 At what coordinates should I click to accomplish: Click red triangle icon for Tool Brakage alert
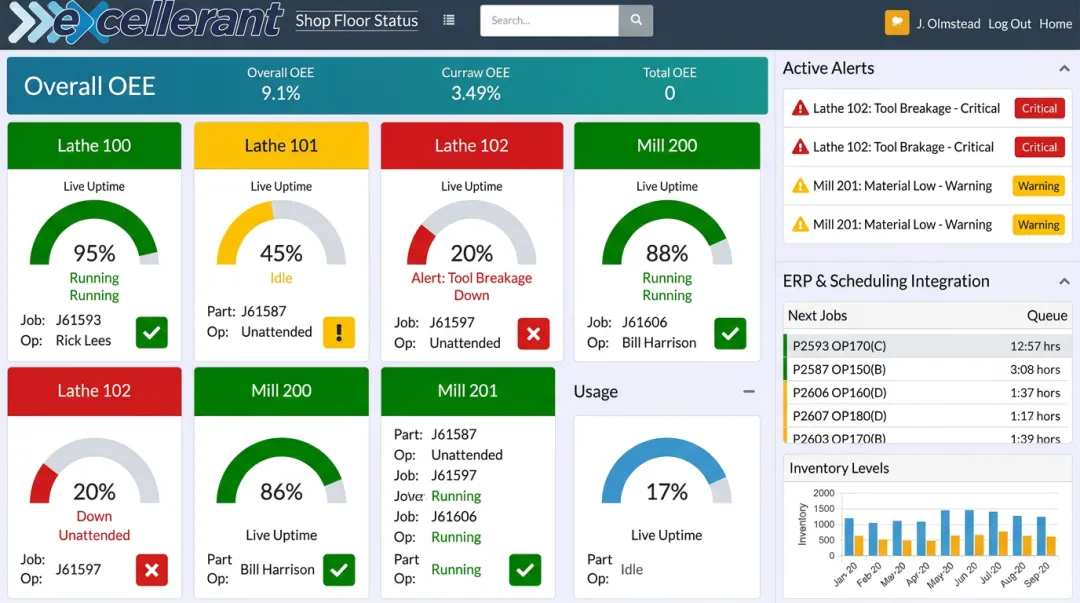point(800,147)
